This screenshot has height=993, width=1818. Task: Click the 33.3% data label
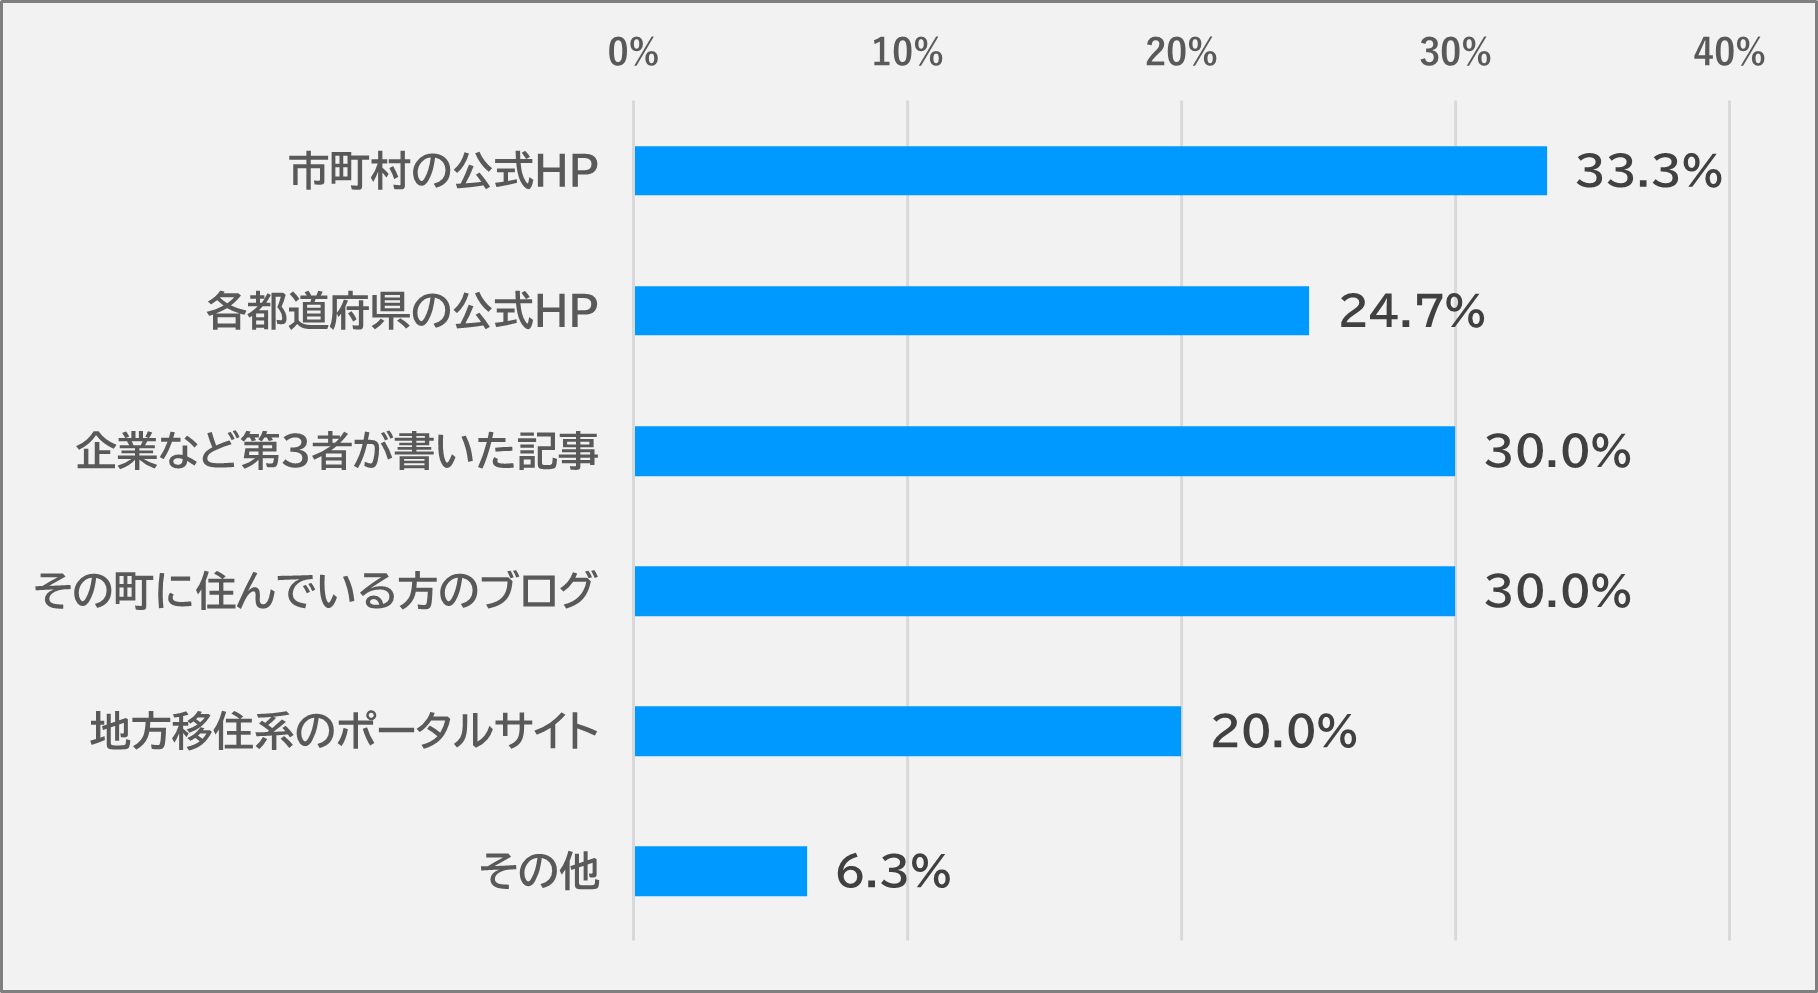1648,171
